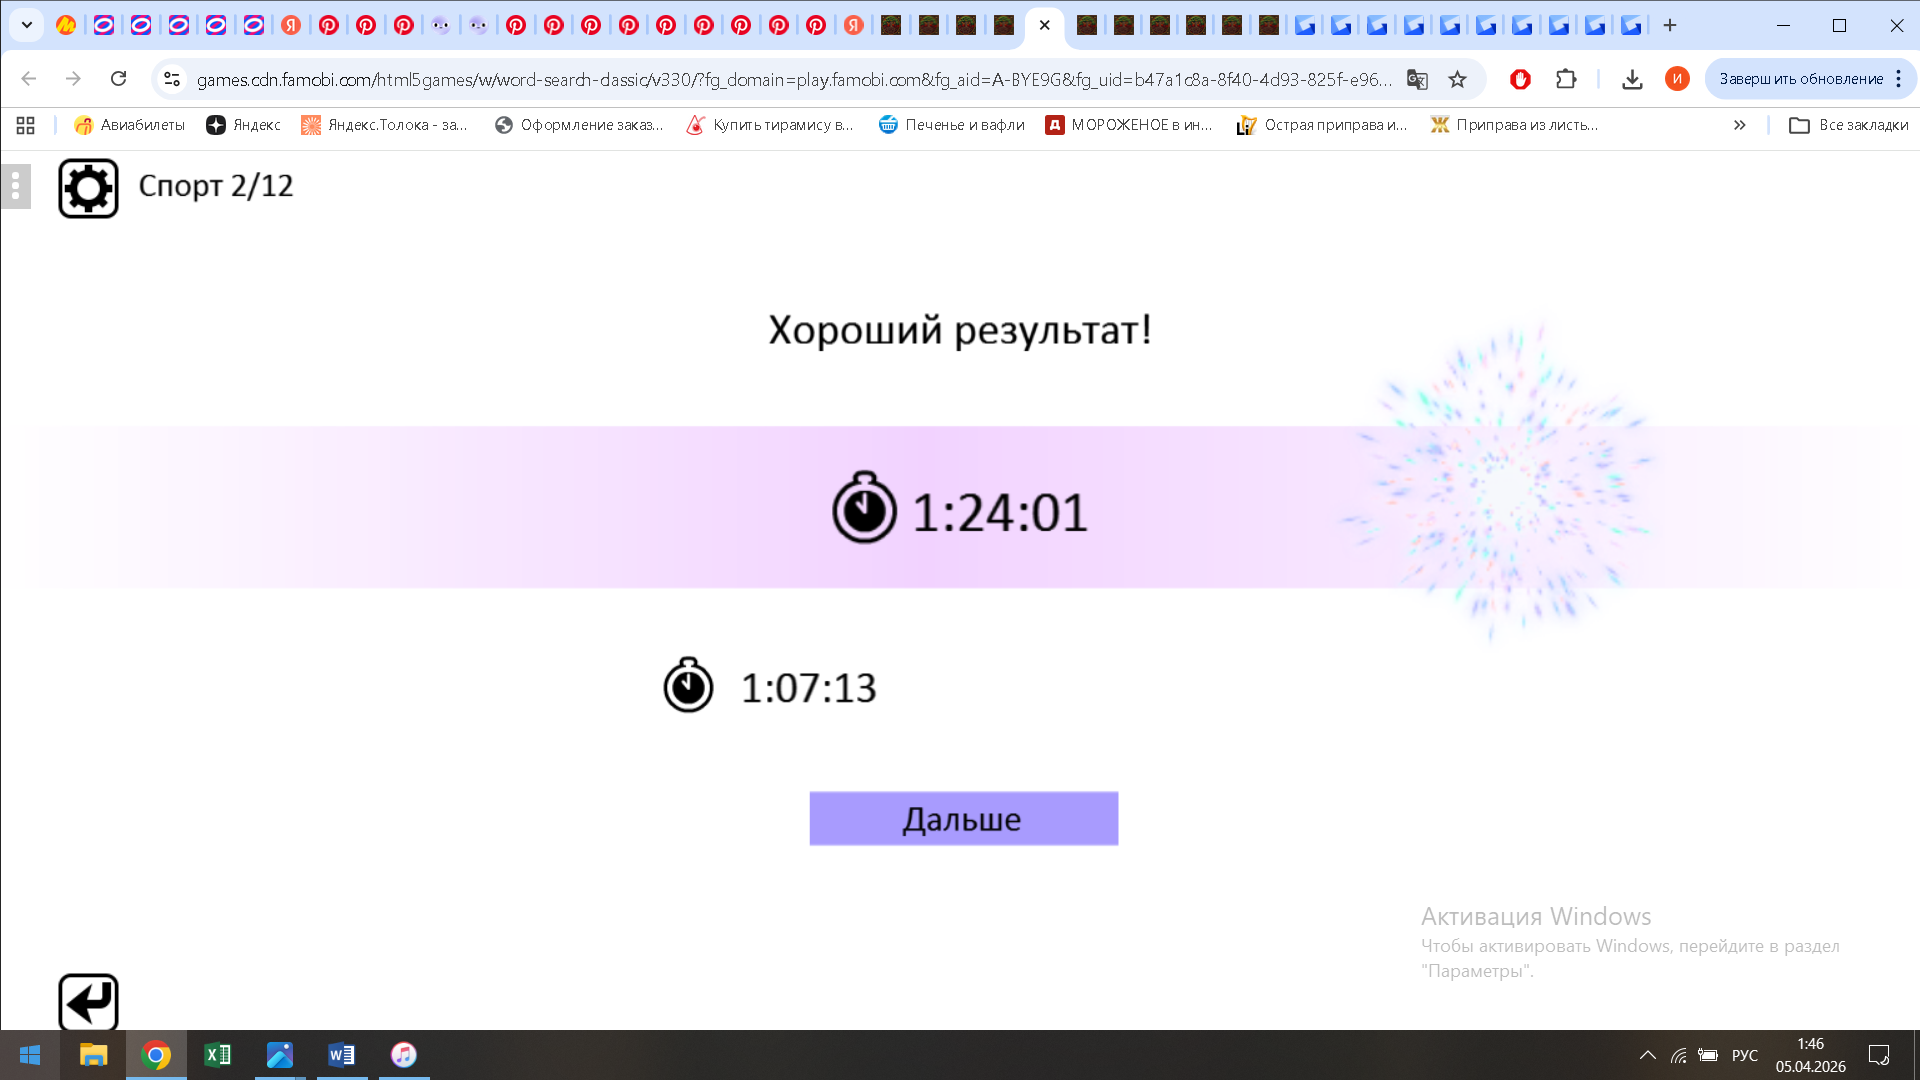The image size is (1920, 1080).
Task: Click Завершить обновление button
Action: click(1800, 79)
